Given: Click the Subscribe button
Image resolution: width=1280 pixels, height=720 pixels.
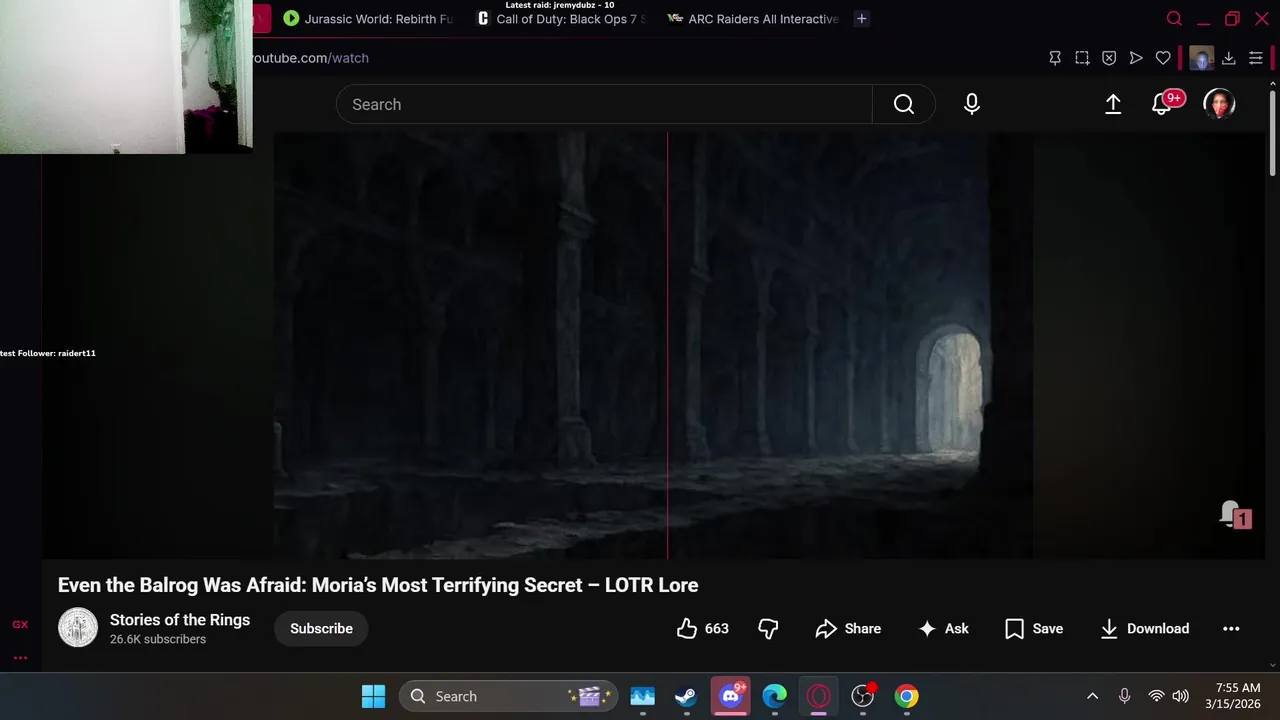Looking at the screenshot, I should coord(321,628).
